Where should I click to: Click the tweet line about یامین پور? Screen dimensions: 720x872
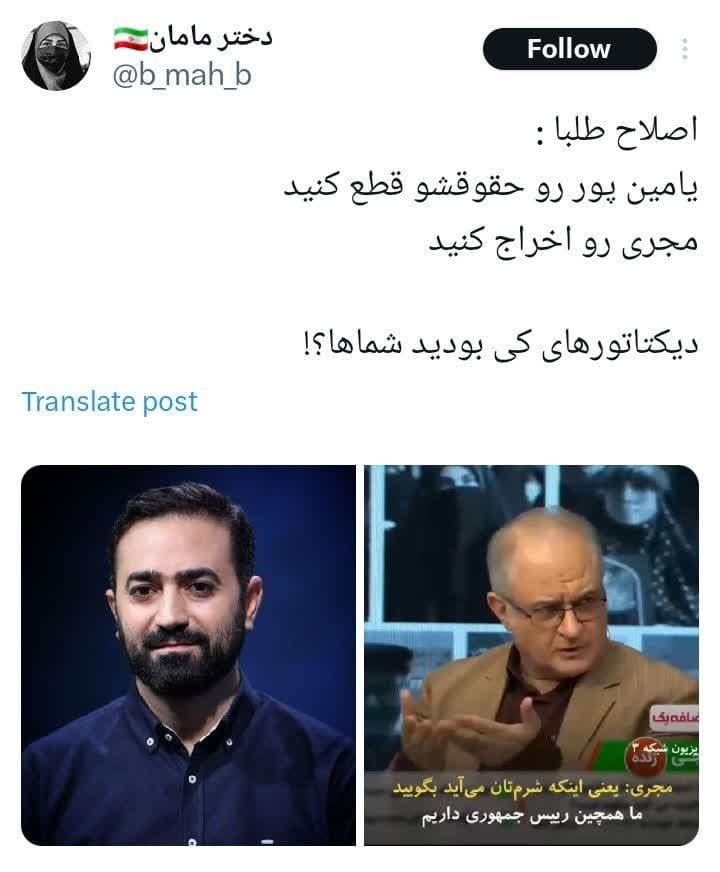pyautogui.click(x=491, y=187)
